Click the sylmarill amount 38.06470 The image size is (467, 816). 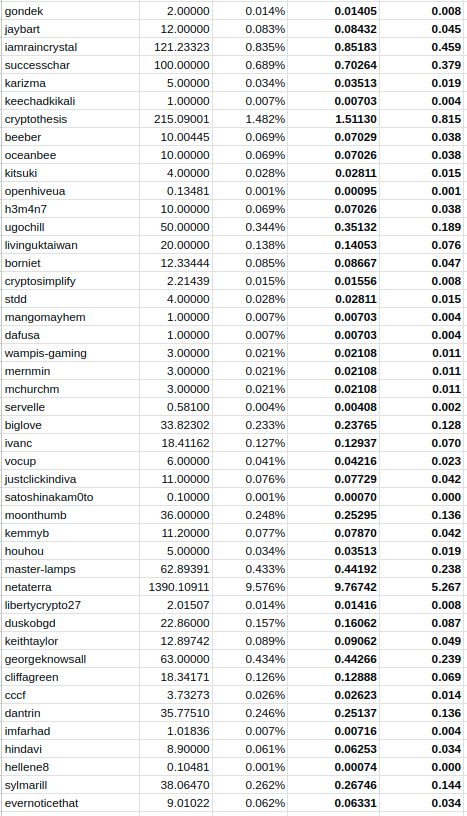176,785
